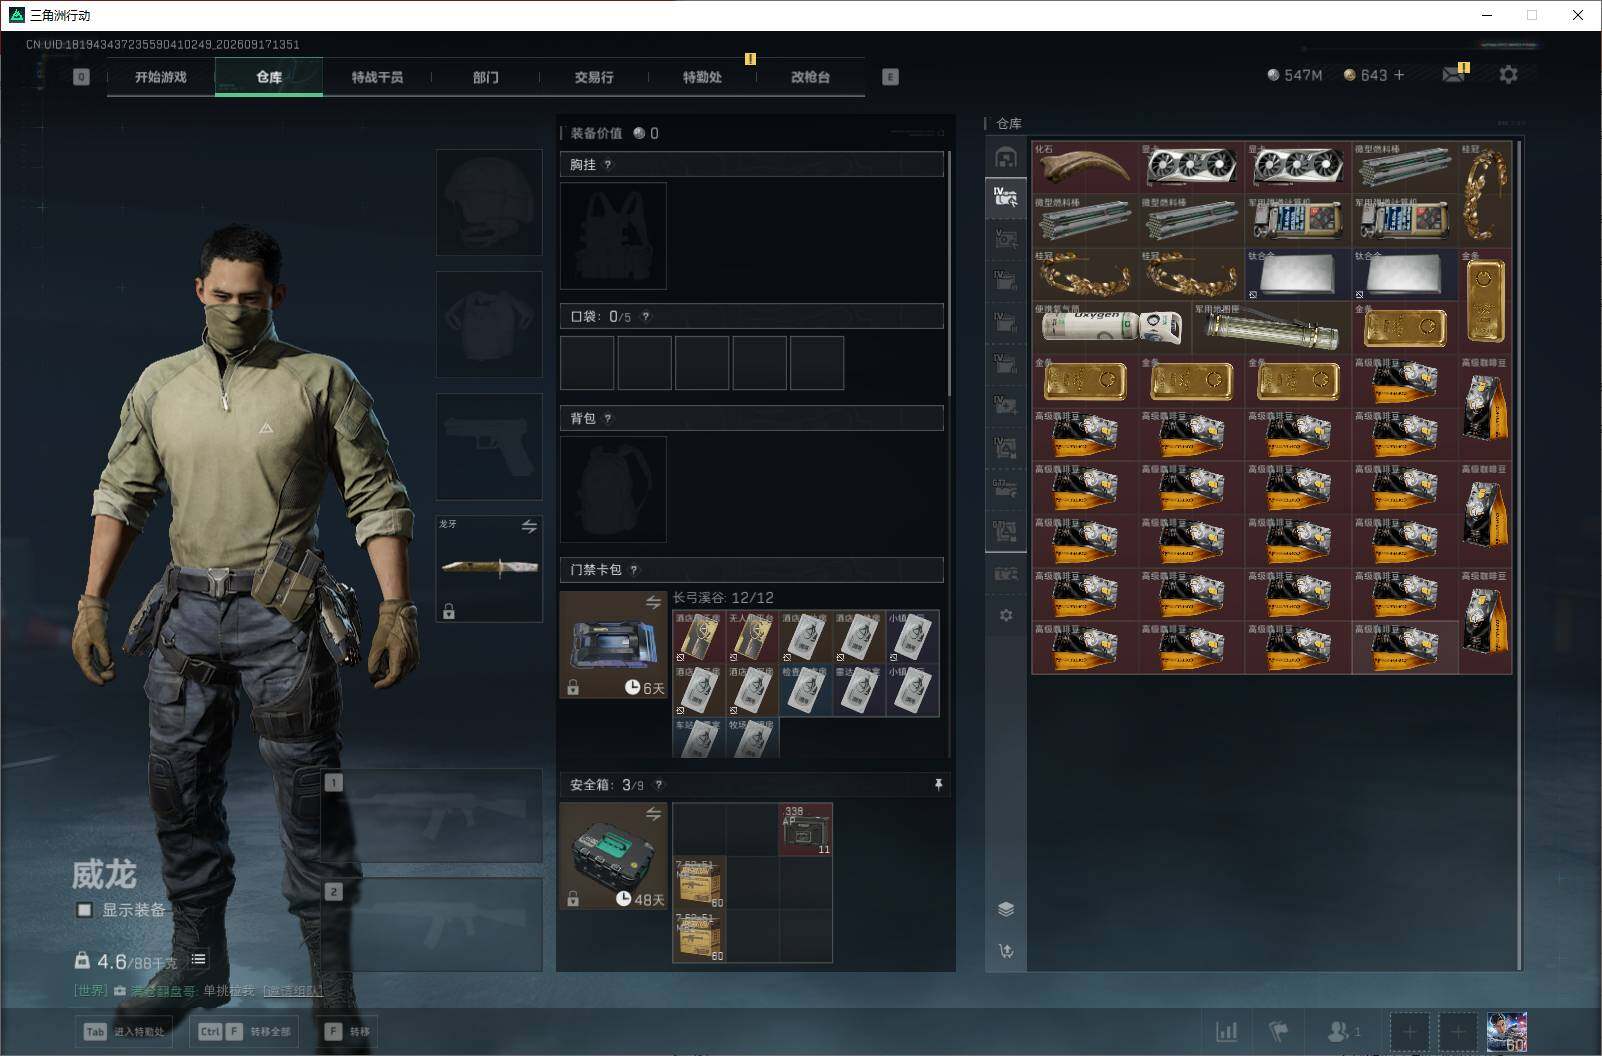Select primary weapon slot 1

tap(433, 815)
